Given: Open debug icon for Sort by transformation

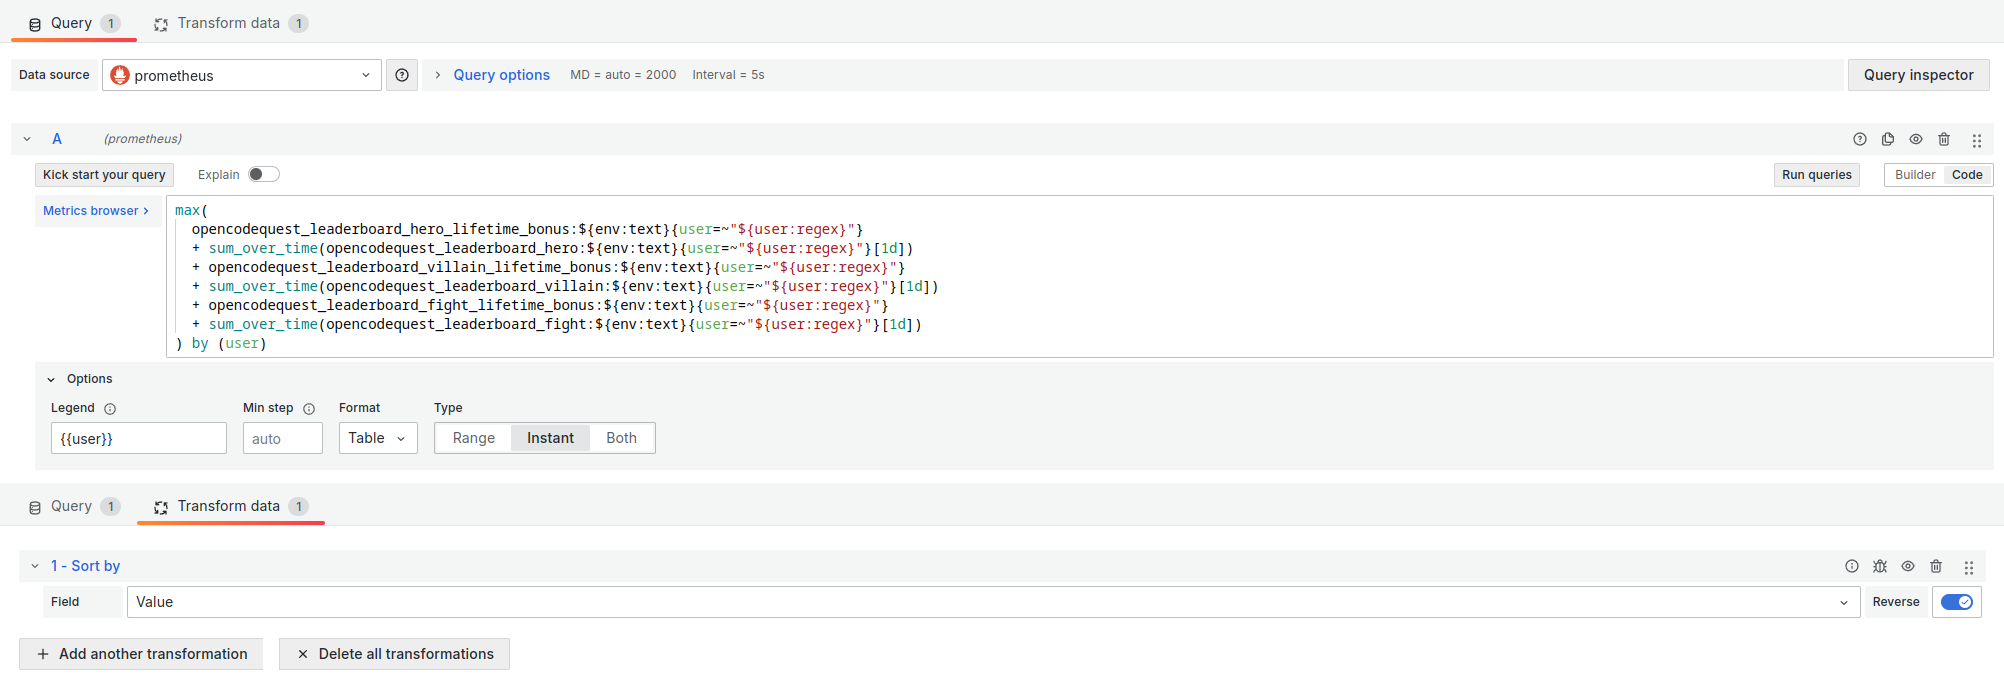Looking at the screenshot, I should tap(1880, 566).
